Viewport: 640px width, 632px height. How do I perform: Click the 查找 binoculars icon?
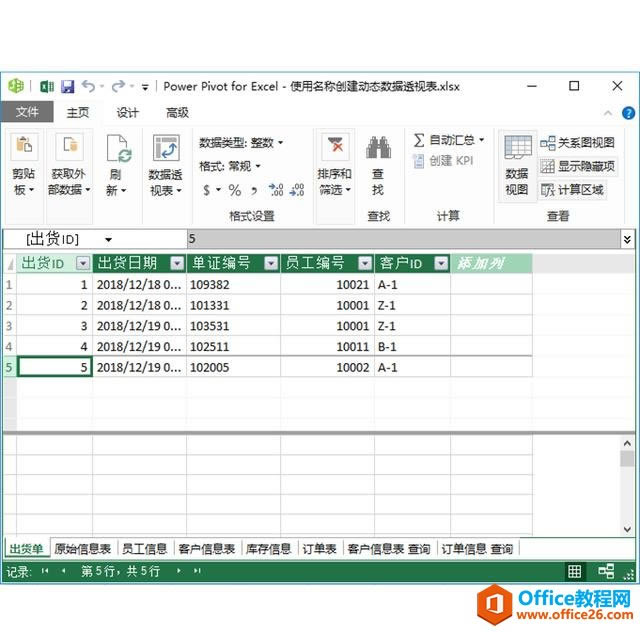(x=378, y=147)
